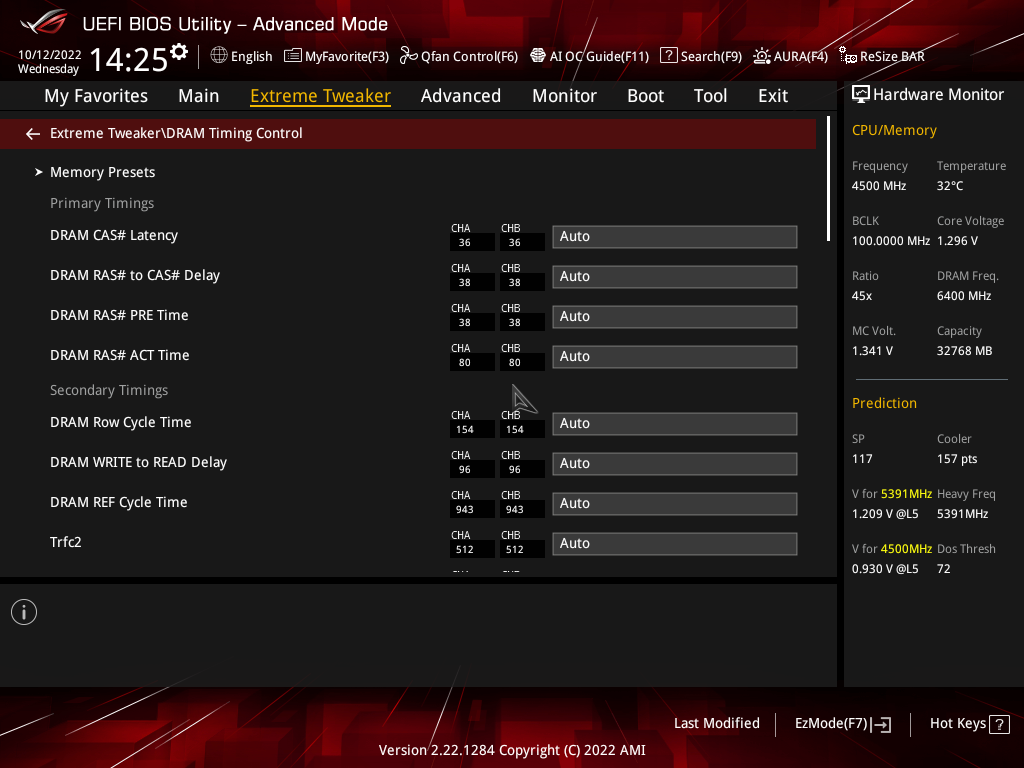1024x768 pixels.
Task: Click the CPU/Memory section heading
Action: point(894,131)
